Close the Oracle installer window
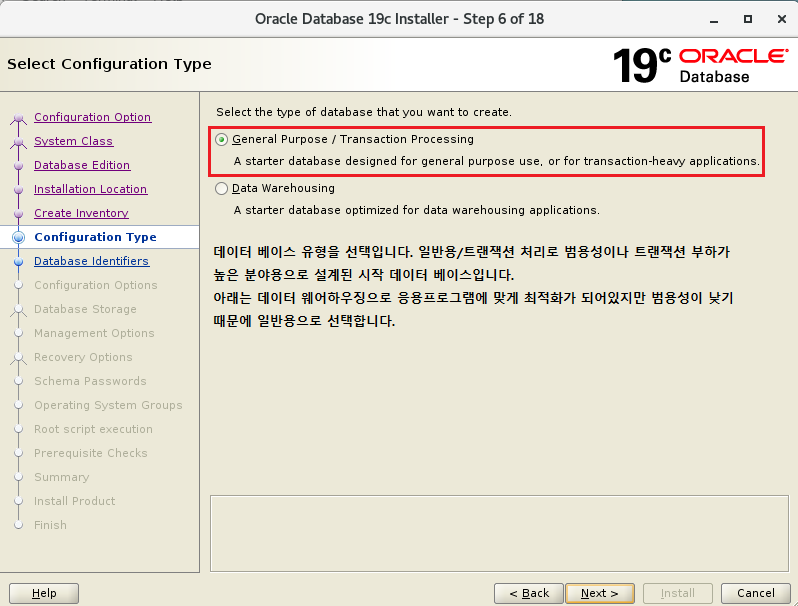This screenshot has height=606, width=798. click(782, 19)
